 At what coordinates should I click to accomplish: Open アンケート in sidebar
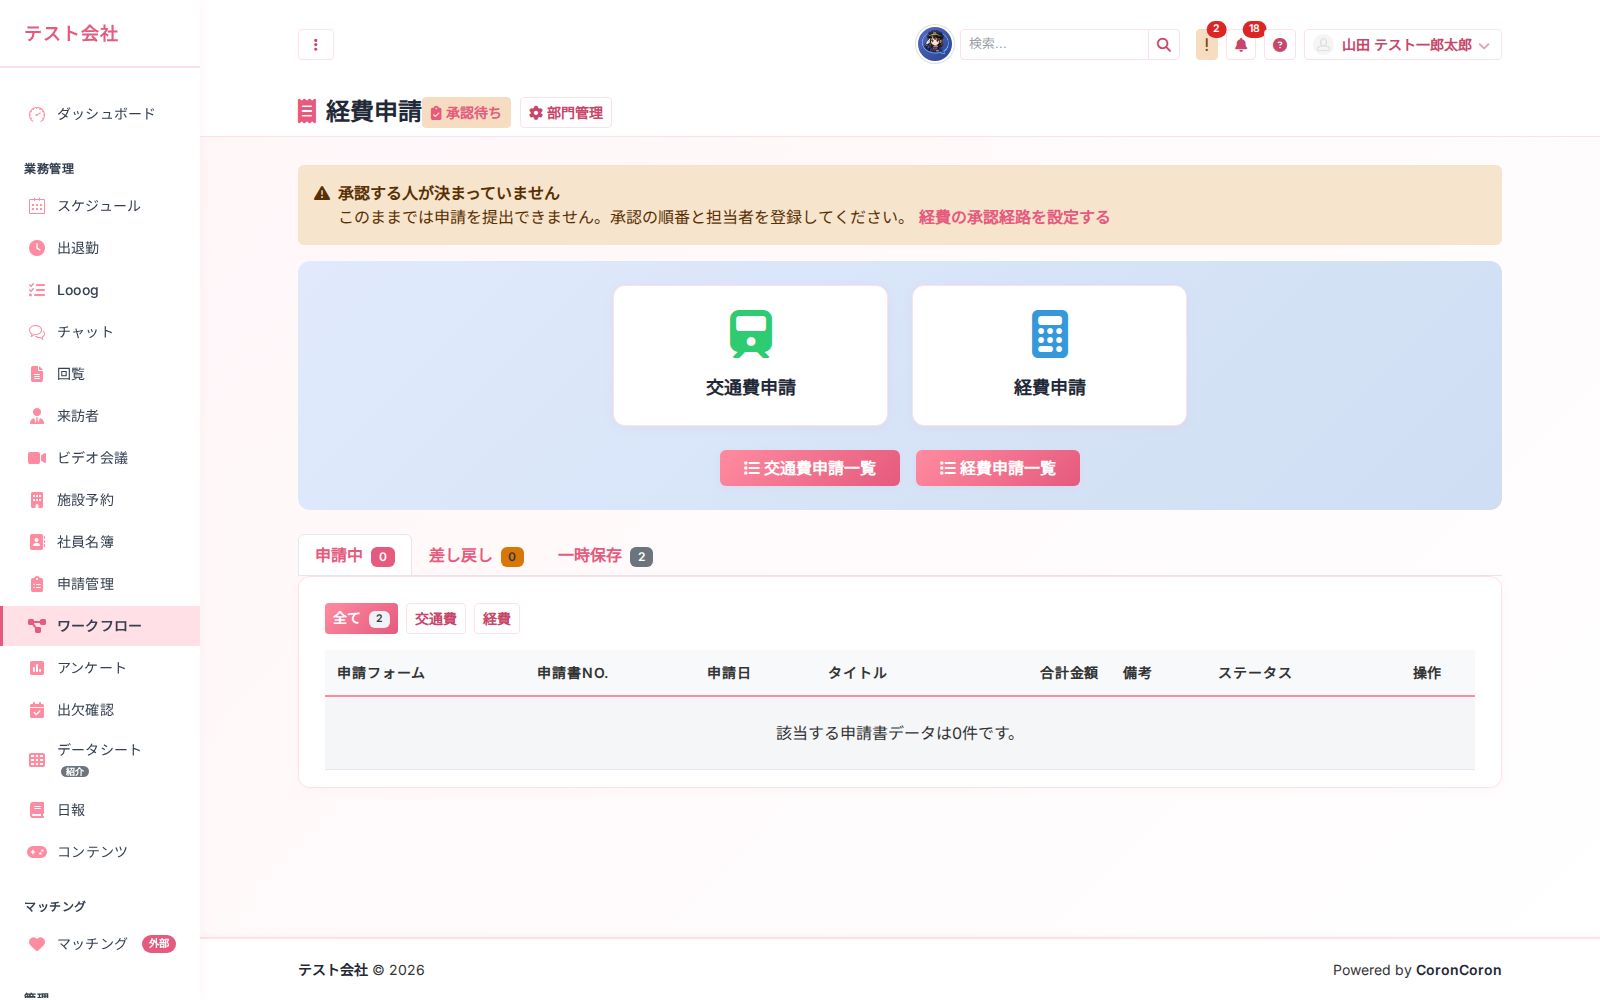click(x=100, y=668)
